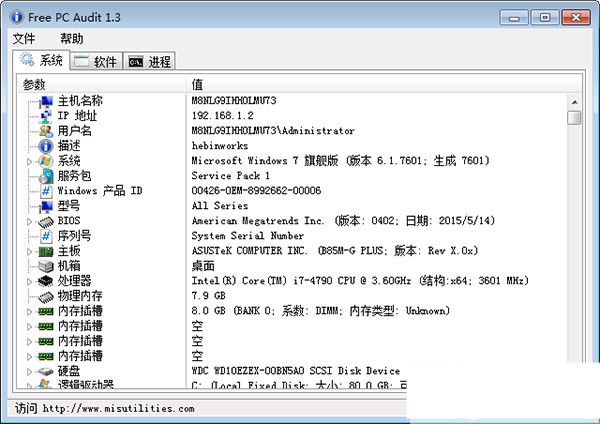Click the service pack icon beside 服务包

tap(46, 176)
